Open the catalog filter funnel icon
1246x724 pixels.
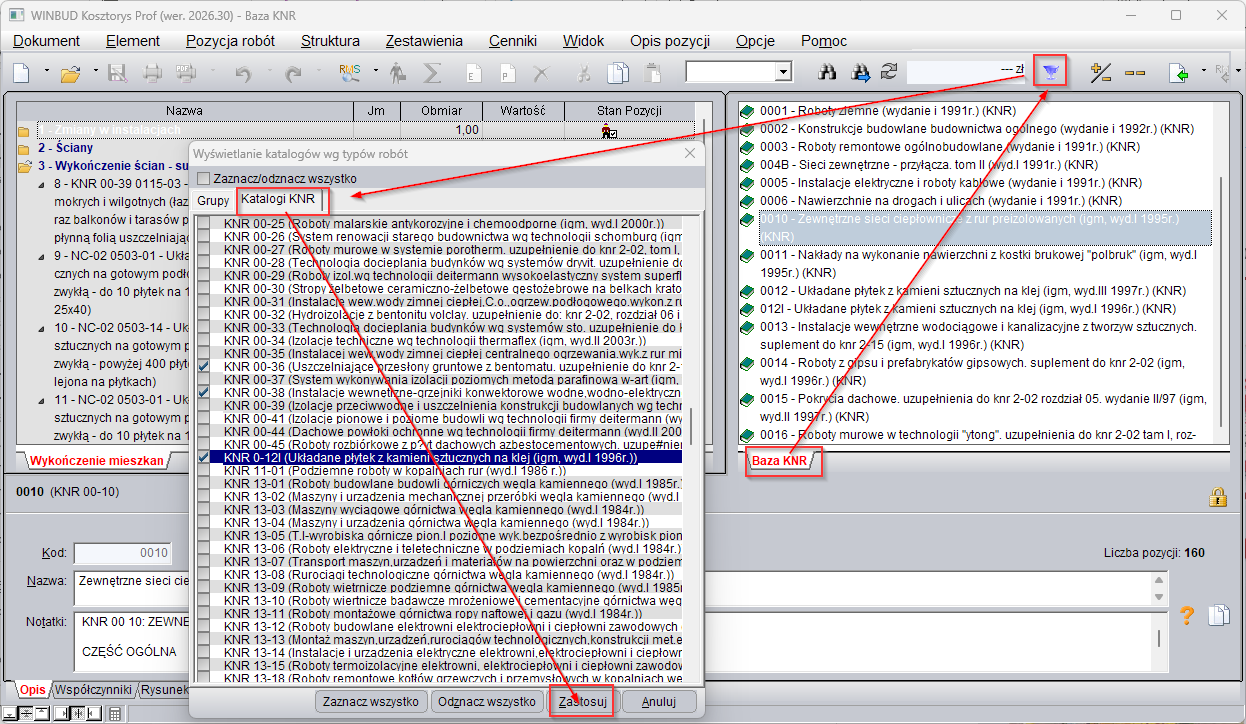tap(1050, 71)
